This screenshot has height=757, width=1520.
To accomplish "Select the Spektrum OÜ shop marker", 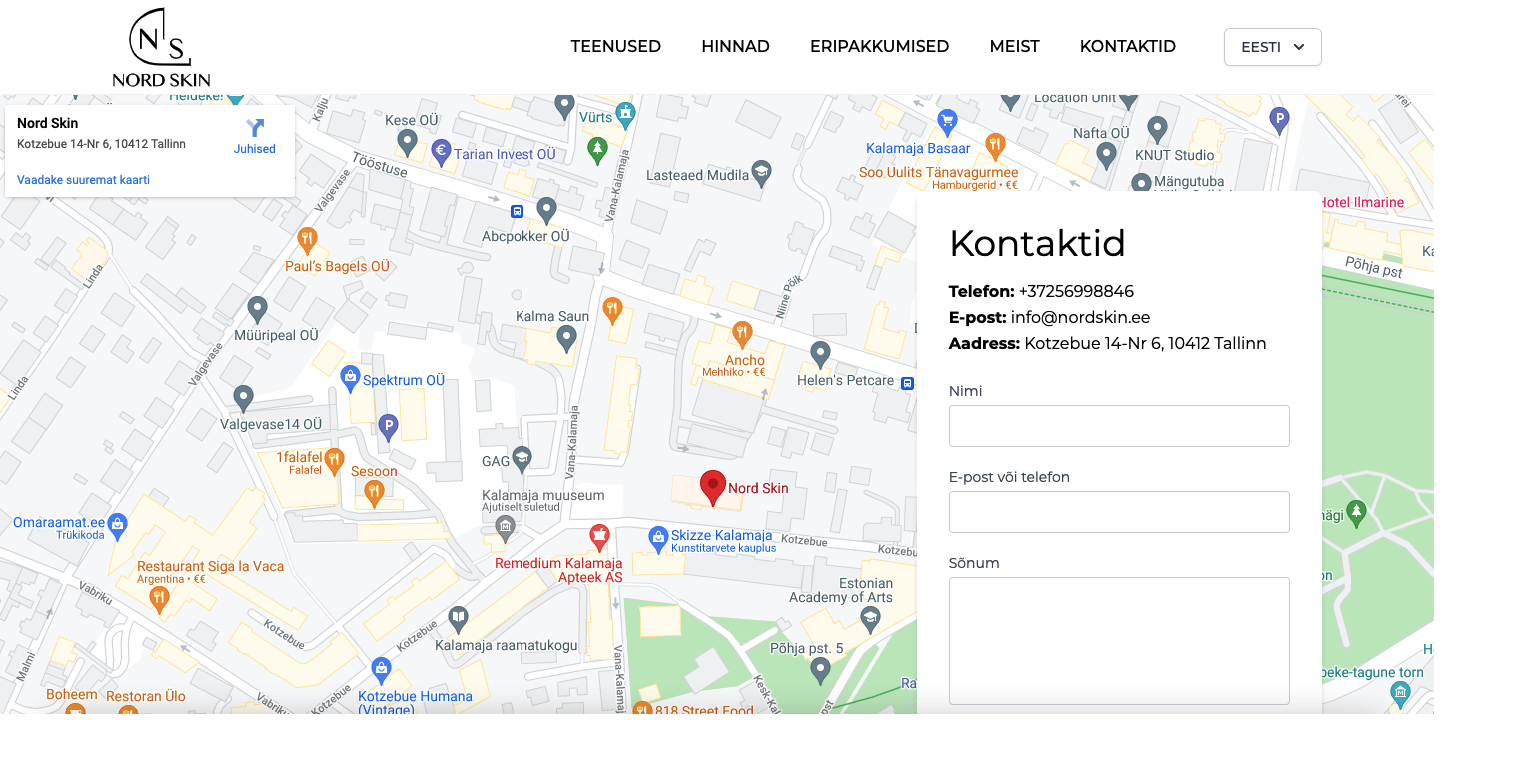I will (350, 377).
